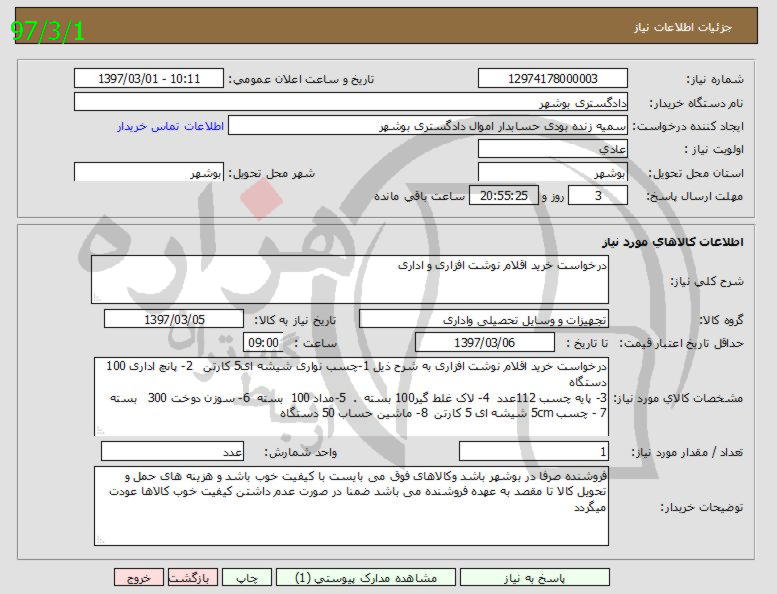This screenshot has width=777, height=594.
Task: Click the label مهلت ارسال پاسخ:
Action: 695,197
